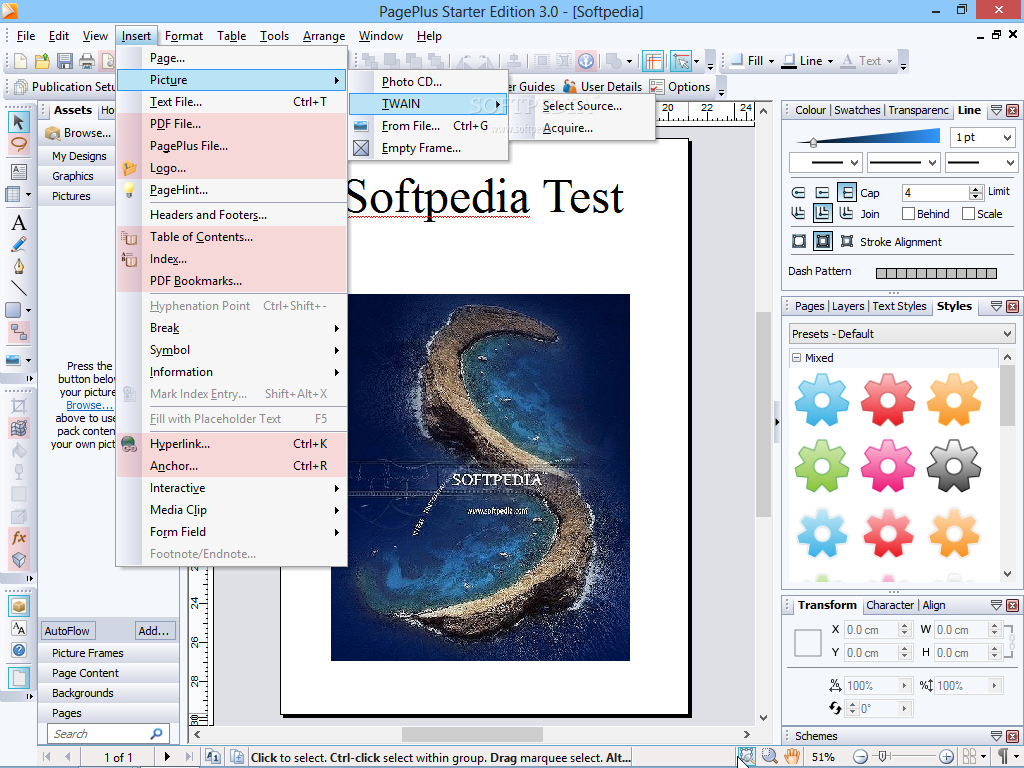Choose From File in Picture submenu

[428, 126]
